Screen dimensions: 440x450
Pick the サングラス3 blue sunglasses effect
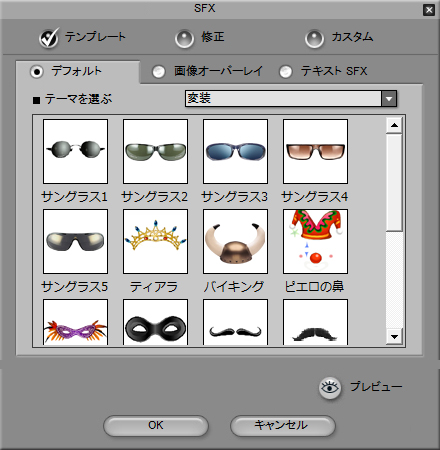[x=235, y=151]
